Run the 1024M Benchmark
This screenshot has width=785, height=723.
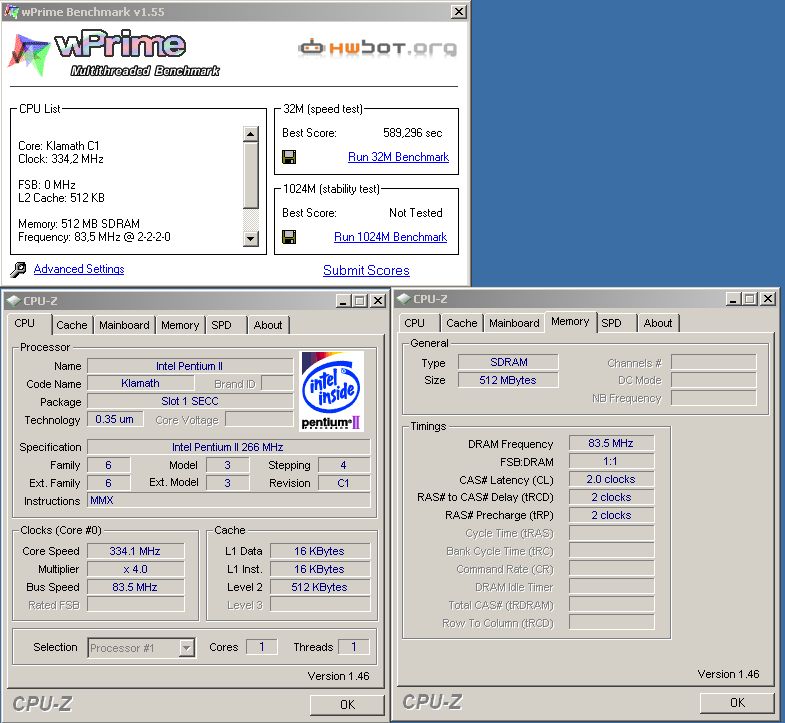tap(390, 237)
